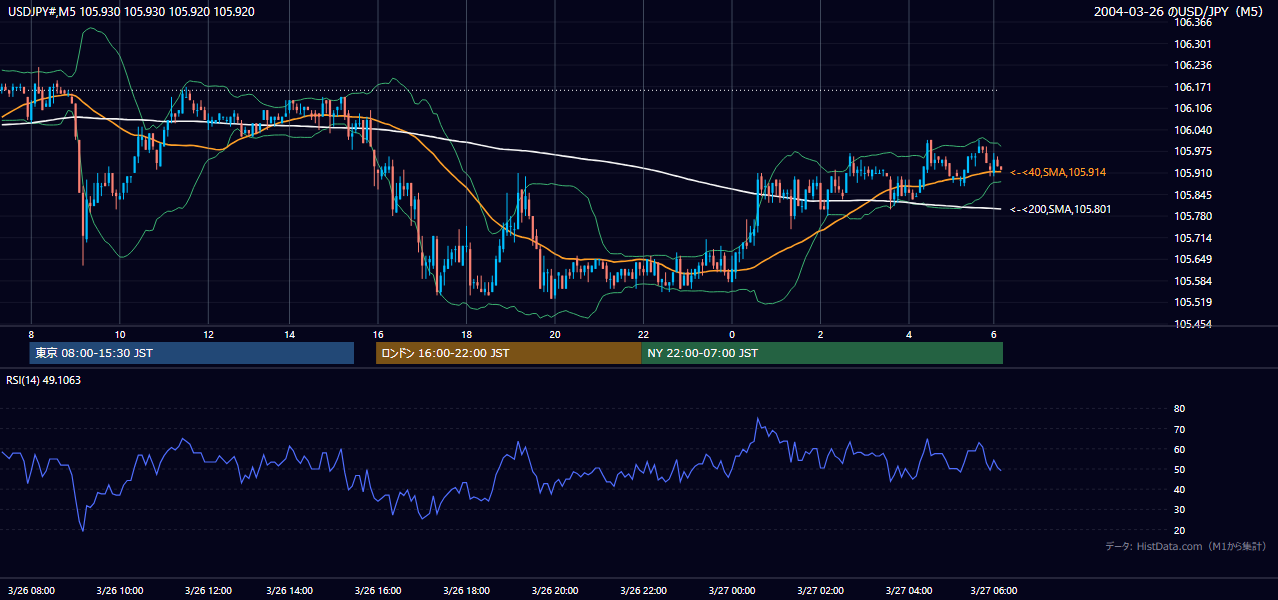
Task: Click the NY 22:00-07:00 JST session bar
Action: coord(822,353)
